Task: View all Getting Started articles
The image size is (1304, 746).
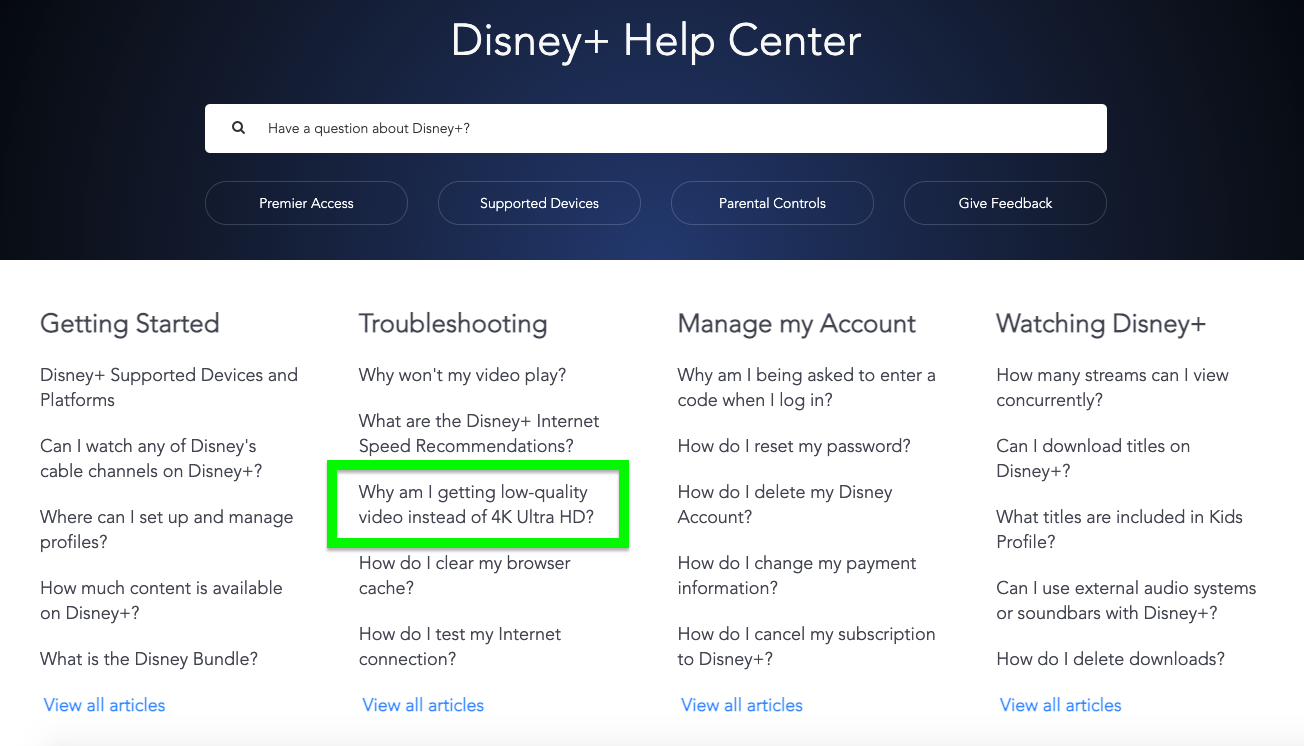Action: click(x=104, y=705)
